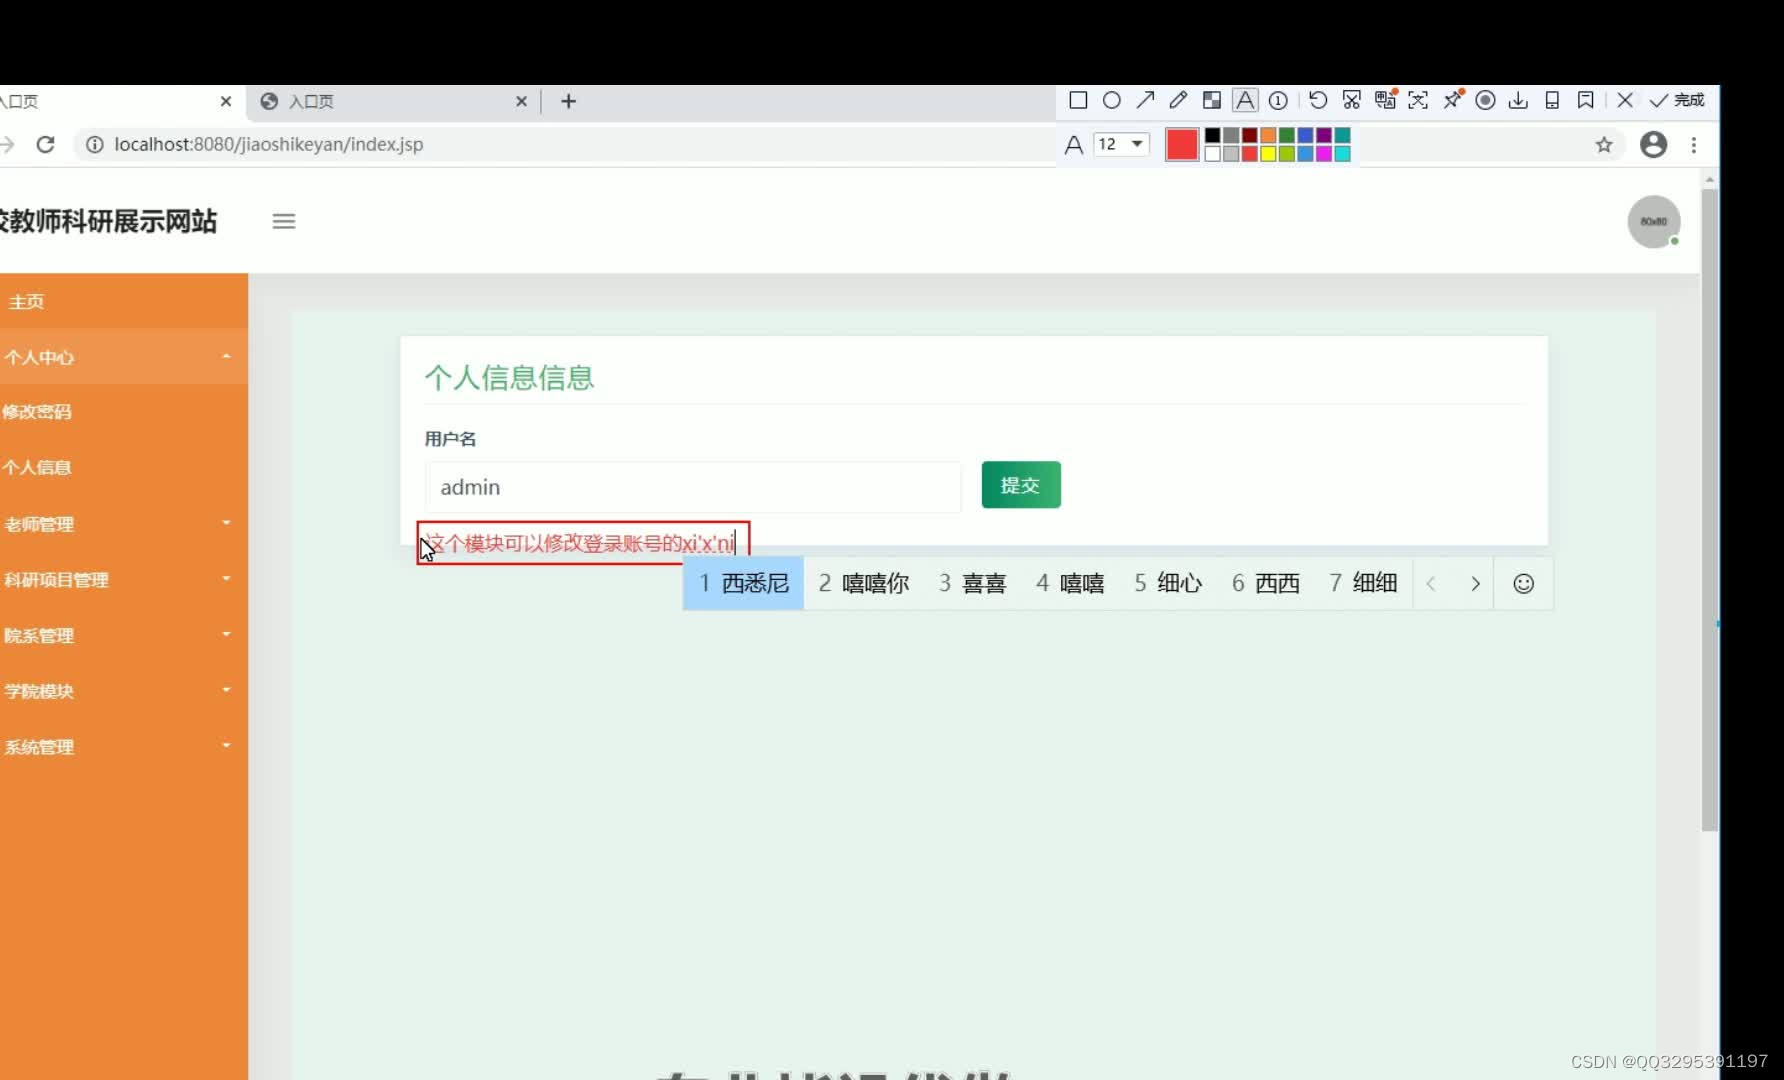Choose IME candidate 5 细心
Image resolution: width=1784 pixels, height=1080 pixels.
coord(1168,583)
